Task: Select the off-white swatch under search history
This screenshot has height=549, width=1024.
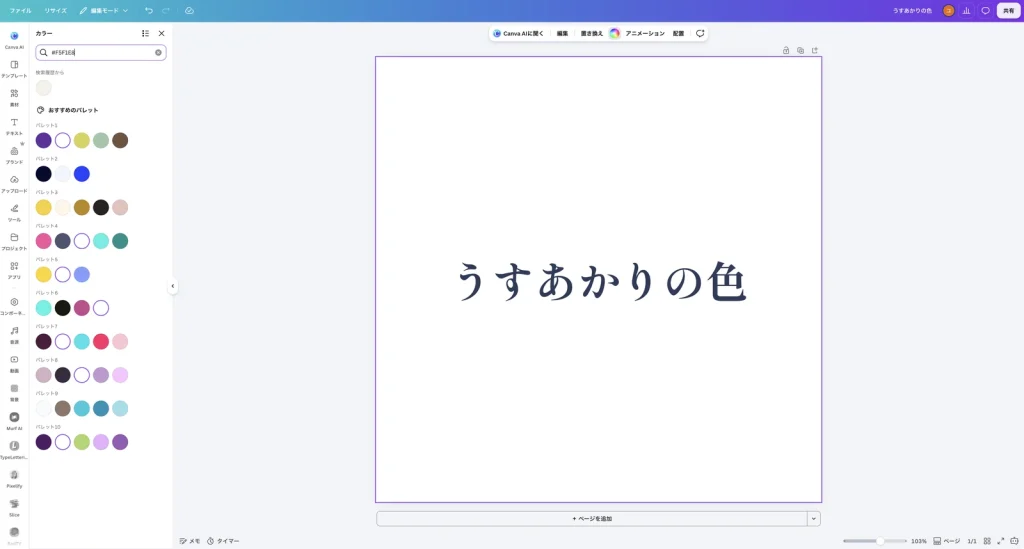Action: (x=44, y=87)
